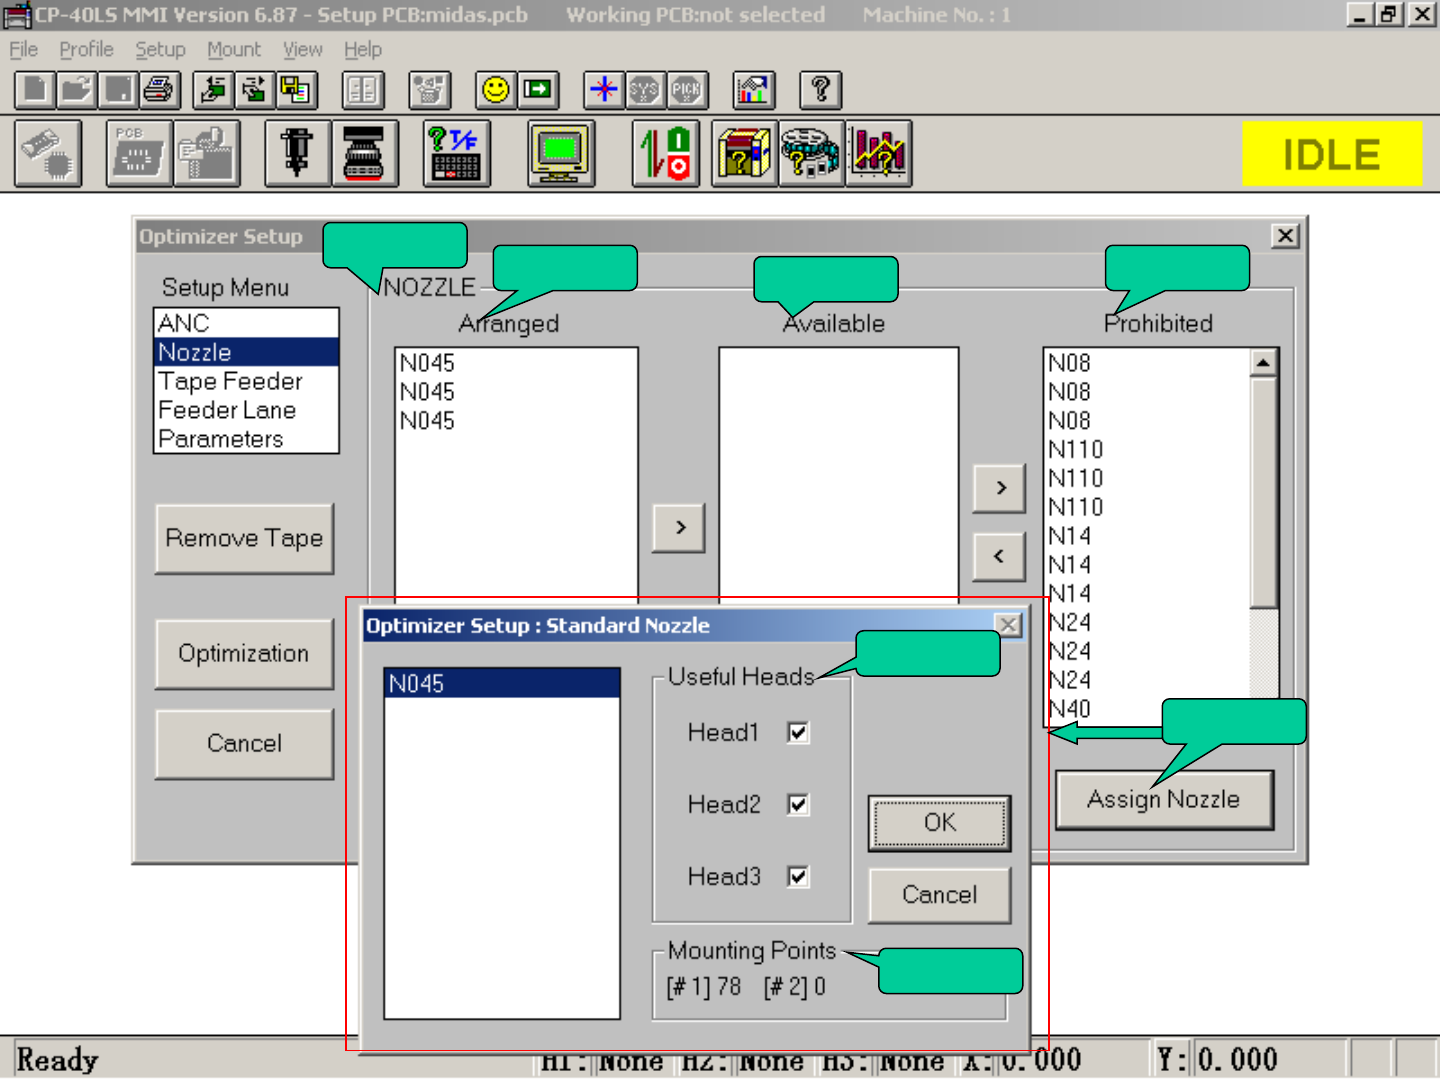Viewport: 1440px width, 1080px height.
Task: Click the nozzle head icon in large toolbar
Action: [x=297, y=153]
